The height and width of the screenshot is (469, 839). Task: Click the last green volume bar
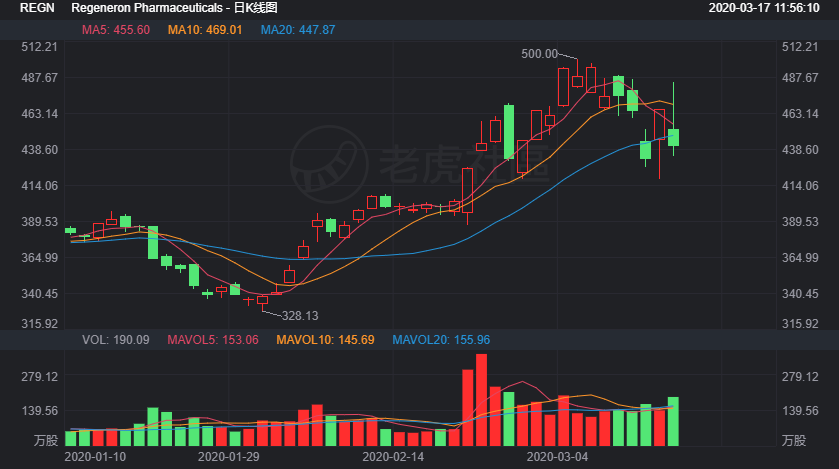(673, 421)
